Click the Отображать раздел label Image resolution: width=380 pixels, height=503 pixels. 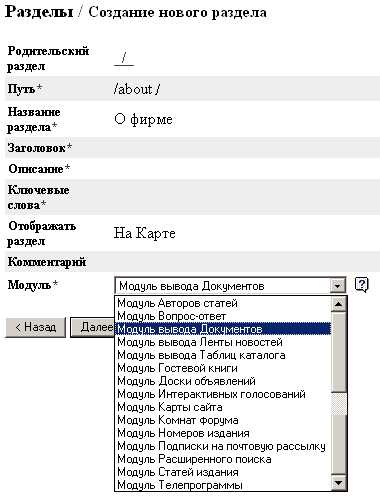pyautogui.click(x=42, y=233)
